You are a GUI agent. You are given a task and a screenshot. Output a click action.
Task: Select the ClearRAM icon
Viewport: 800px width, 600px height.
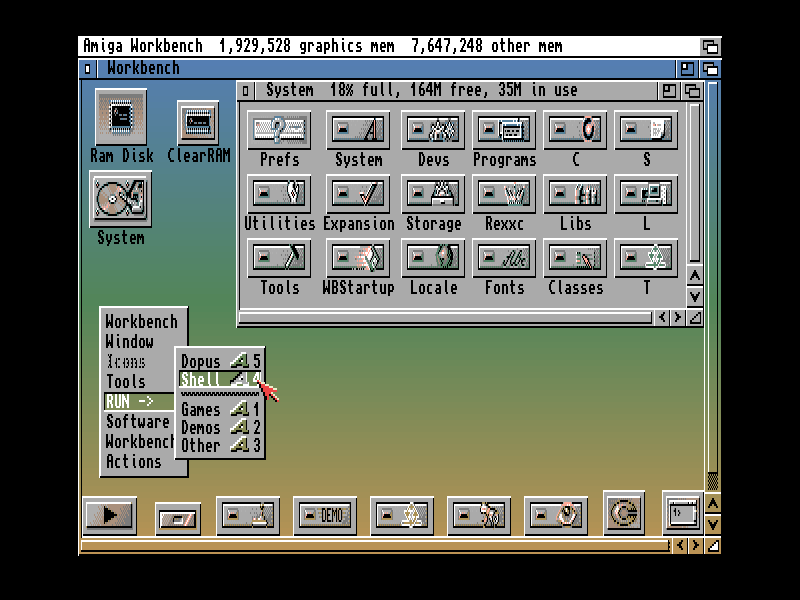coord(198,122)
